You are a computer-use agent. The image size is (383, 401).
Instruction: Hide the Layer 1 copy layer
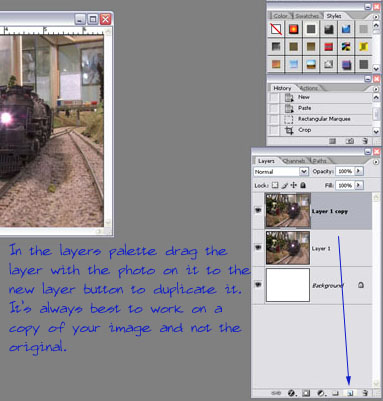point(258,211)
